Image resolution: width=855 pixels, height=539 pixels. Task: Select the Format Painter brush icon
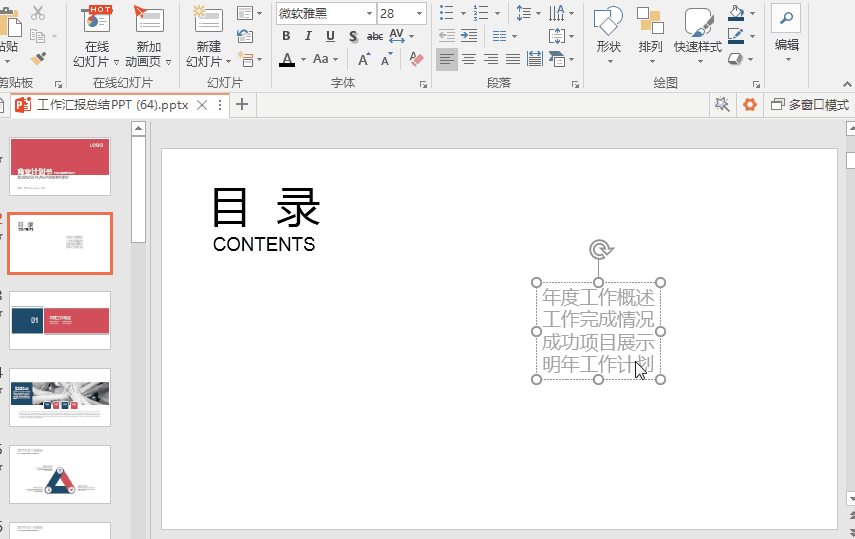click(38, 58)
